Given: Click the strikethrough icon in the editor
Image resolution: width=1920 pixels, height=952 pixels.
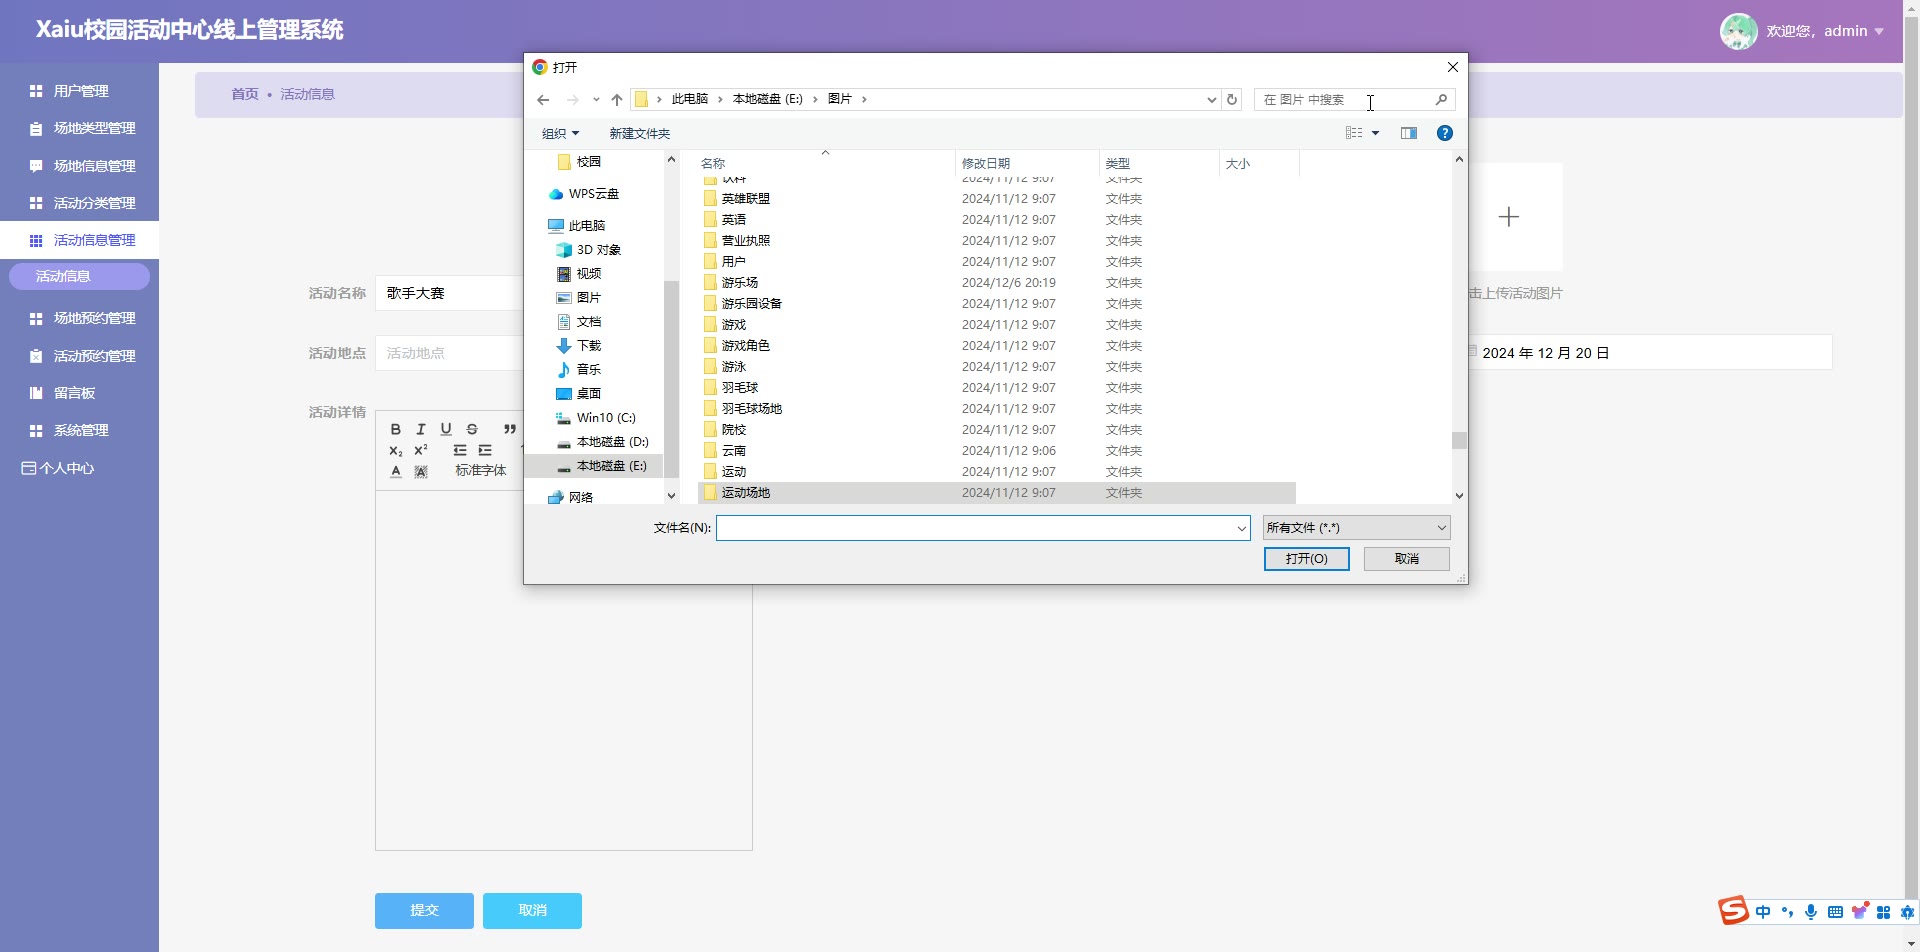Looking at the screenshot, I should click(472, 429).
